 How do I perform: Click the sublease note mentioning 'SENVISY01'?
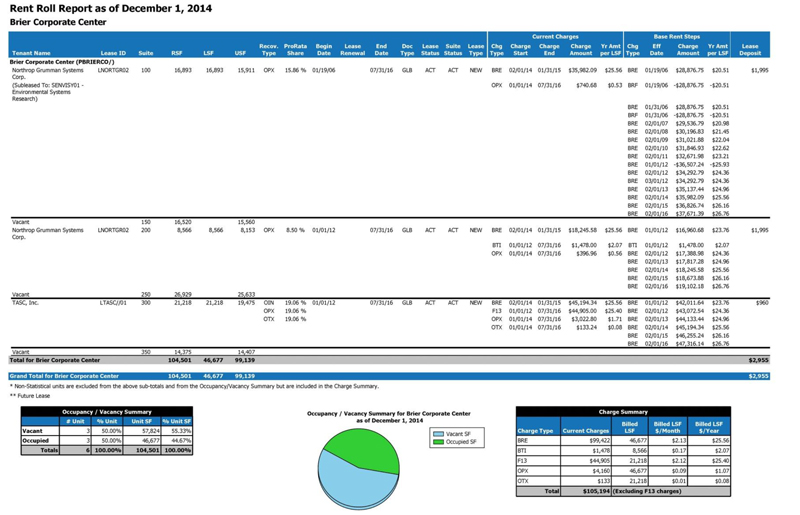[x=47, y=92]
